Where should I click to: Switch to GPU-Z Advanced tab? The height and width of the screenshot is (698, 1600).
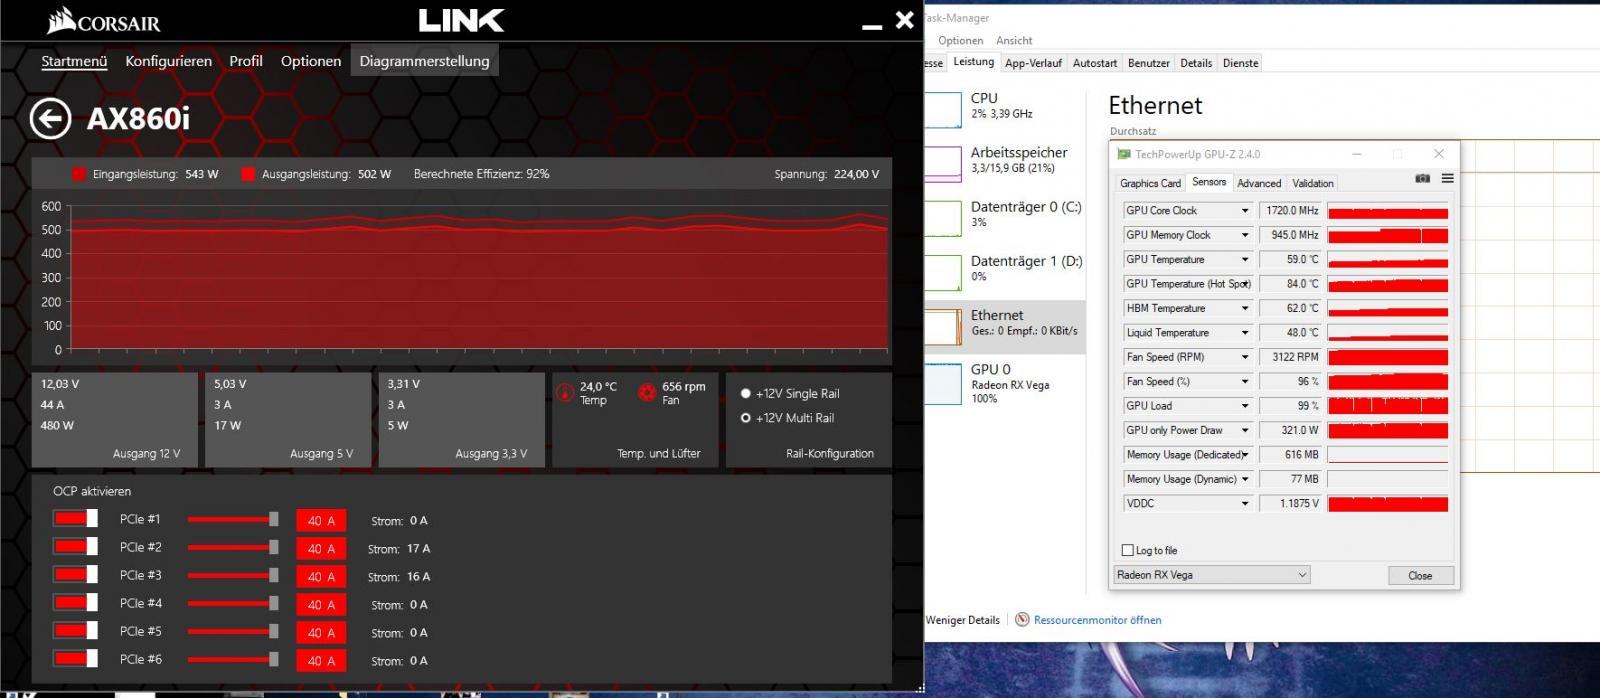[1259, 183]
